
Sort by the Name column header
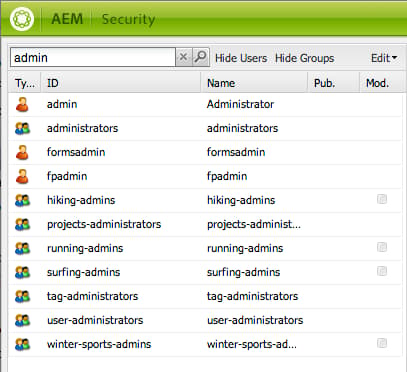254,83
